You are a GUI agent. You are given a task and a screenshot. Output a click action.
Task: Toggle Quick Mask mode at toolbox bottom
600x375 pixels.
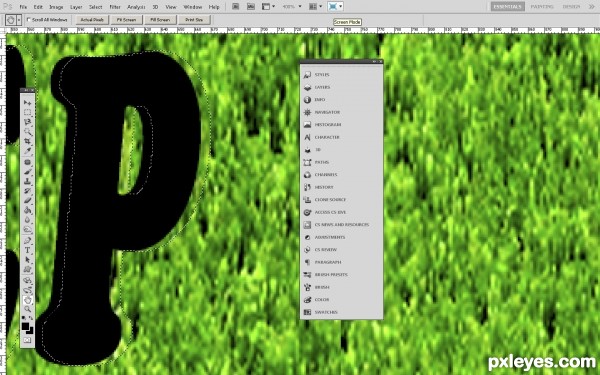28,340
